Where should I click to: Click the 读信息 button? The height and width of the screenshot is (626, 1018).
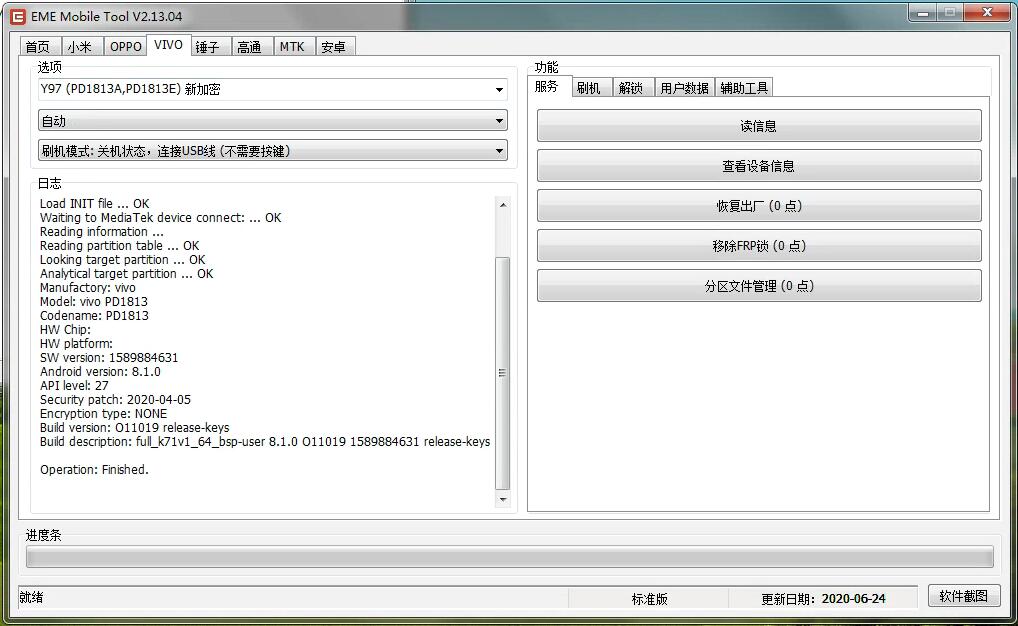point(759,126)
